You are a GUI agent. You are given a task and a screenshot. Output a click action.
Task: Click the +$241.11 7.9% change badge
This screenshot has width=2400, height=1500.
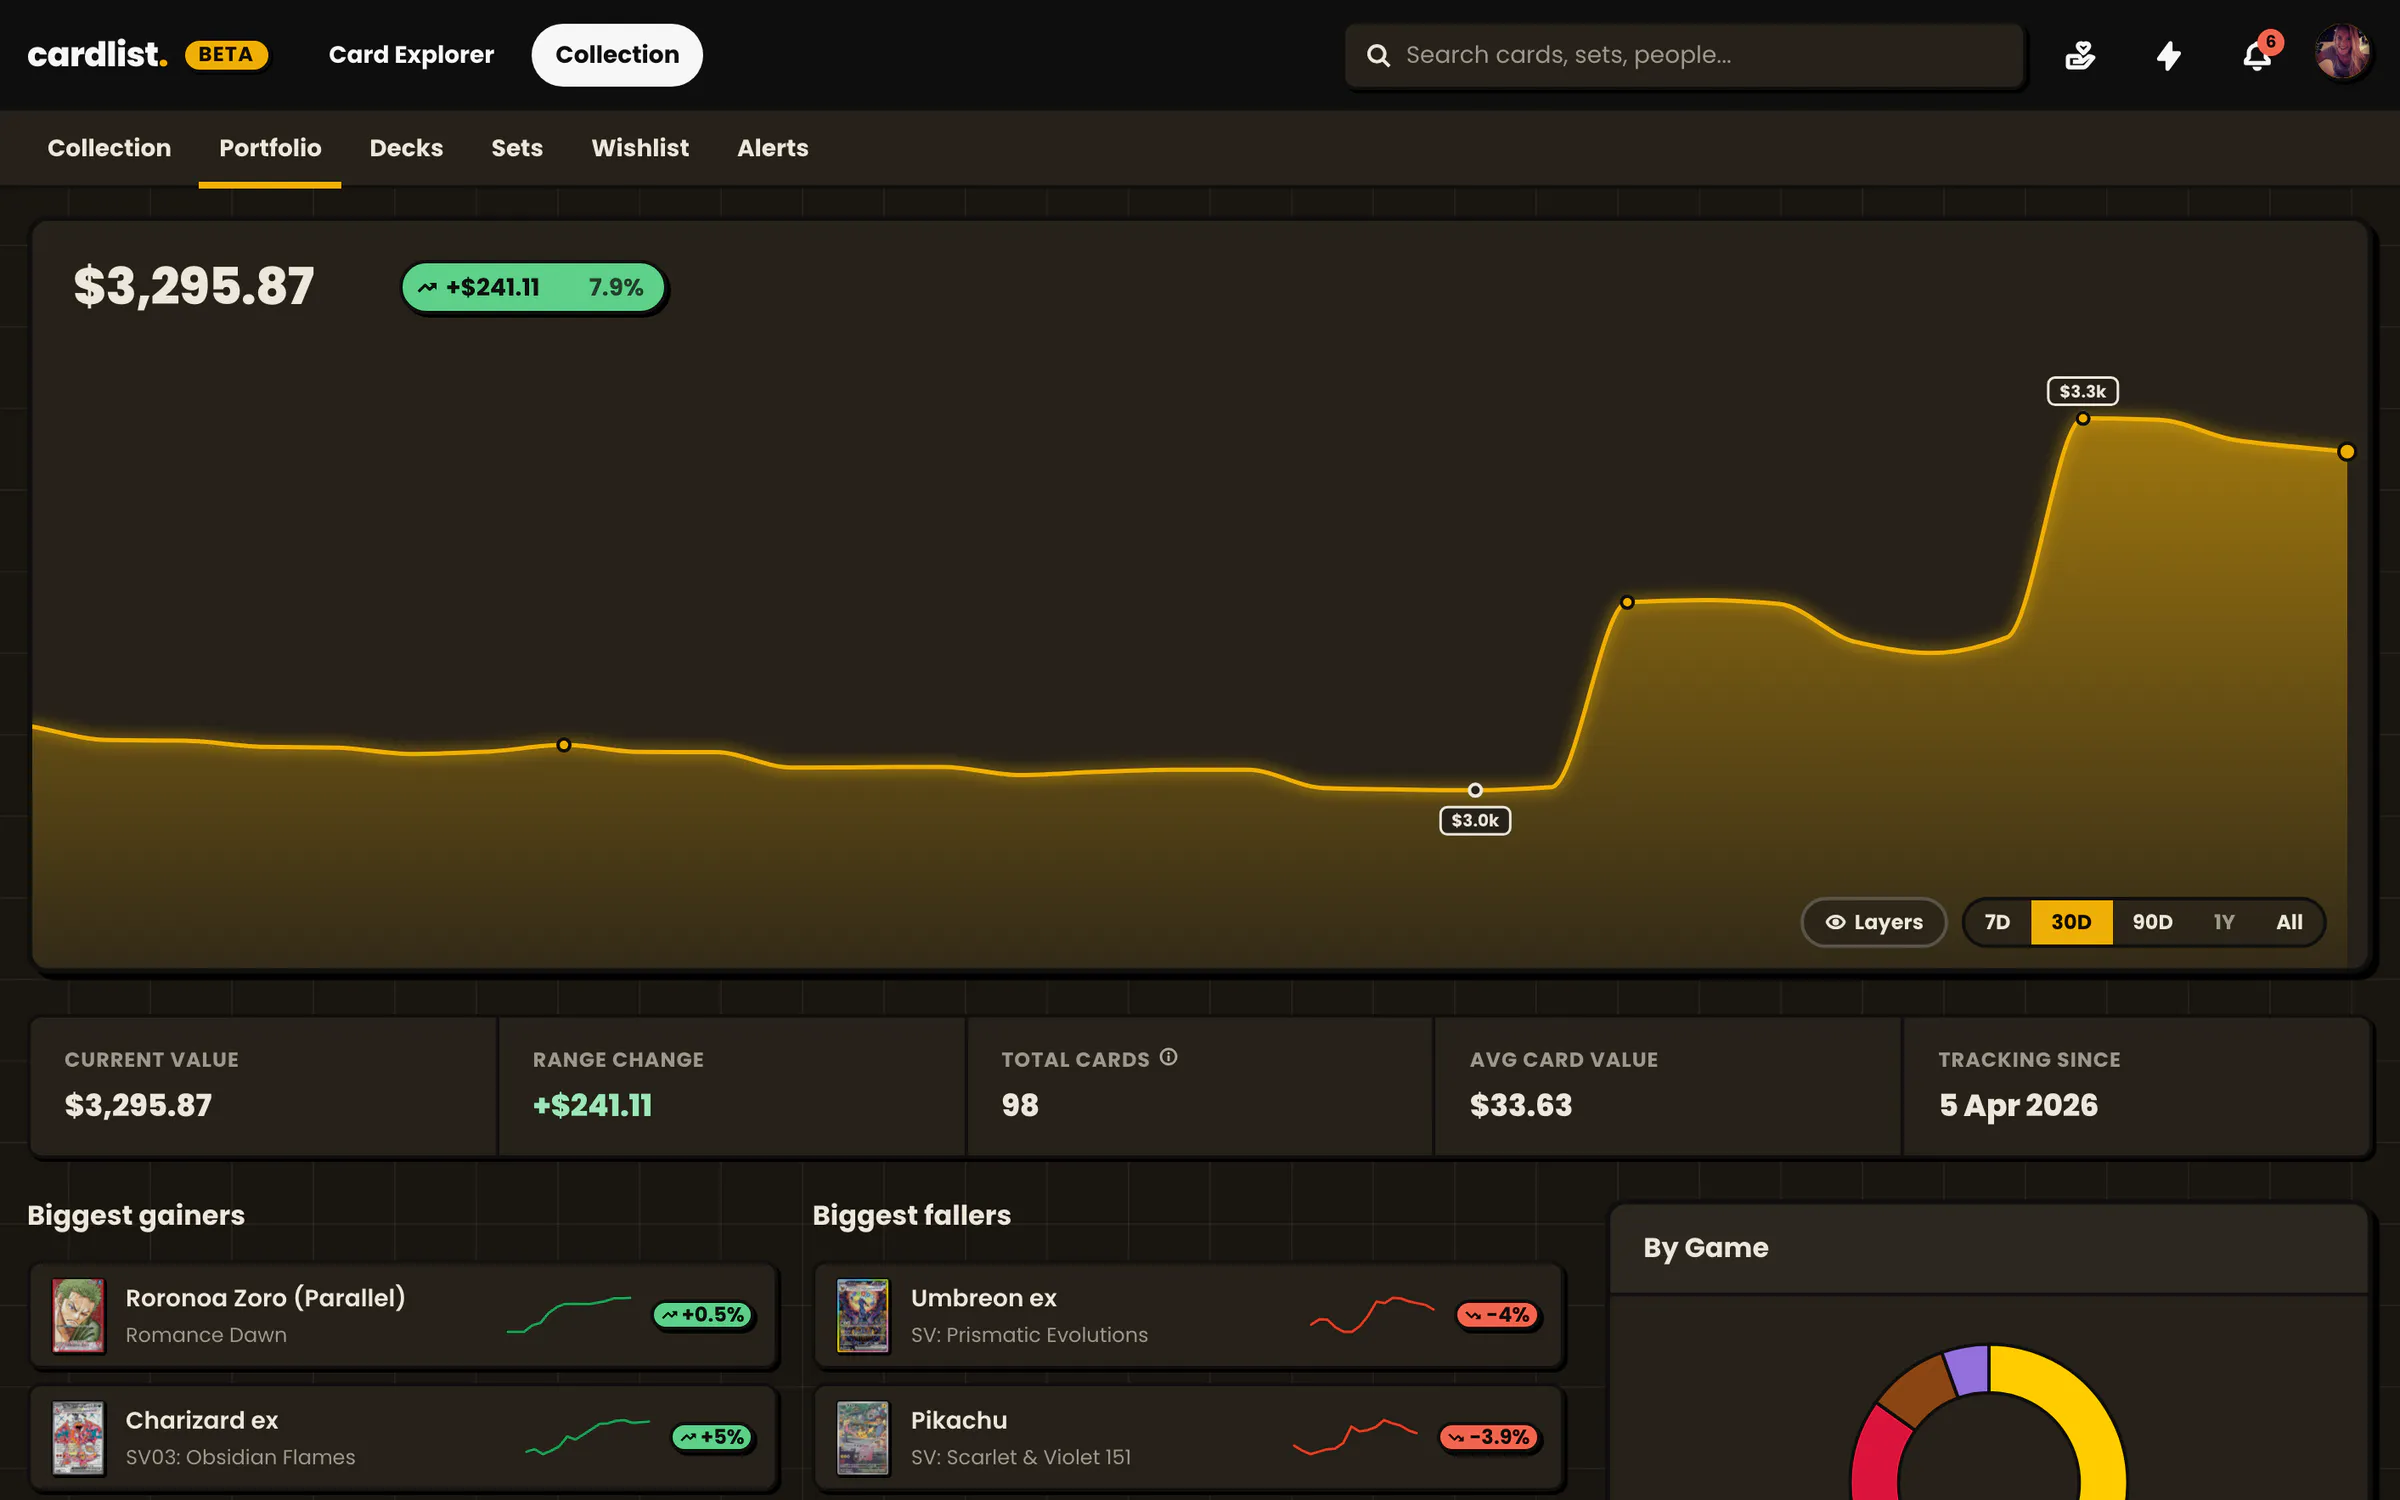(x=534, y=288)
